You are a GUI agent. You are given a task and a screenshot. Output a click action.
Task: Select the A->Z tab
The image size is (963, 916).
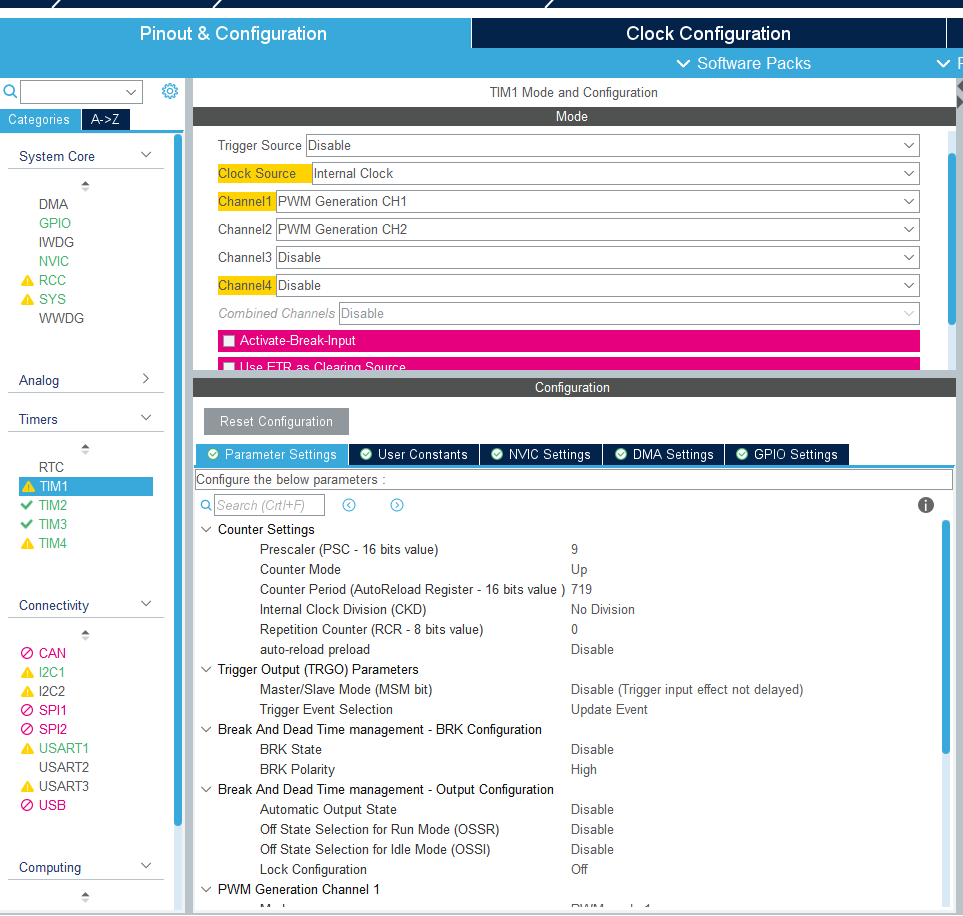[105, 120]
